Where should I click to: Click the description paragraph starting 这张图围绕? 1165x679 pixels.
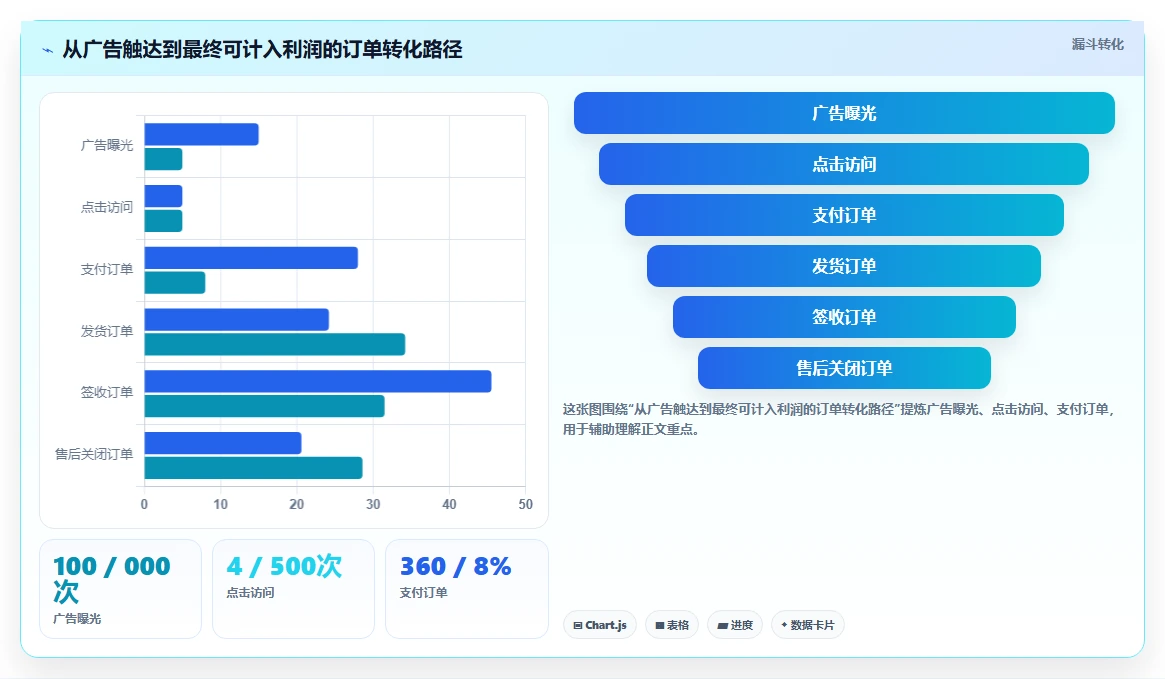(x=839, y=419)
